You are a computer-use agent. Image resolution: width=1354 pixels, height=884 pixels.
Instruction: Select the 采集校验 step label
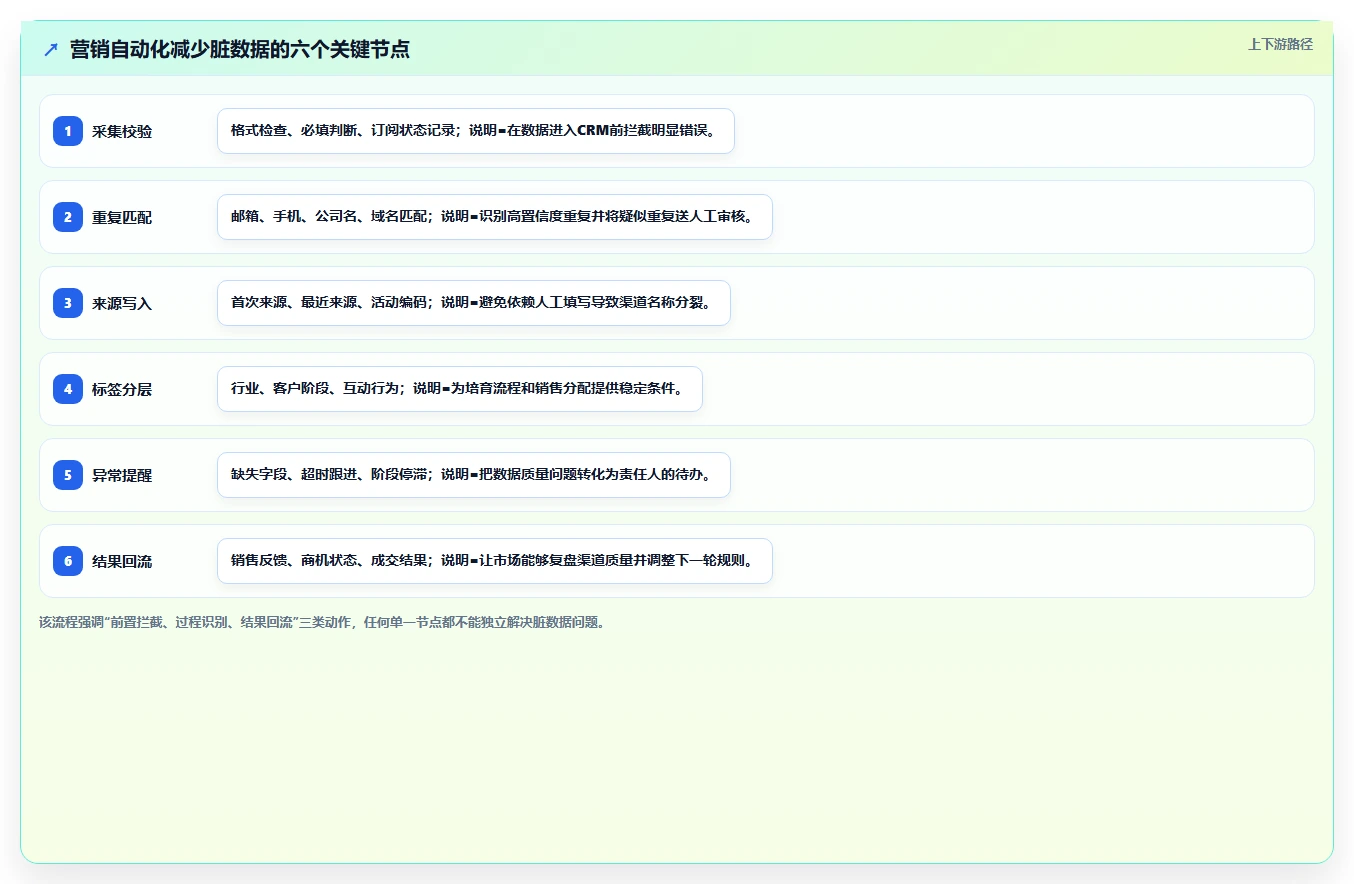122,131
